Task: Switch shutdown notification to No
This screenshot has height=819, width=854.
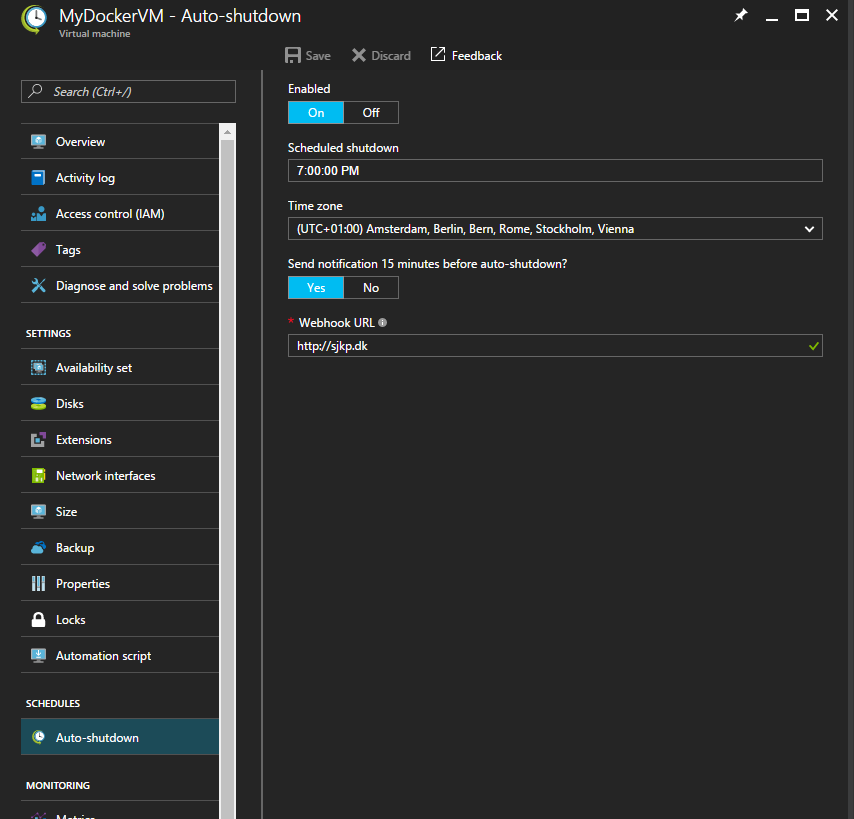Action: click(370, 287)
